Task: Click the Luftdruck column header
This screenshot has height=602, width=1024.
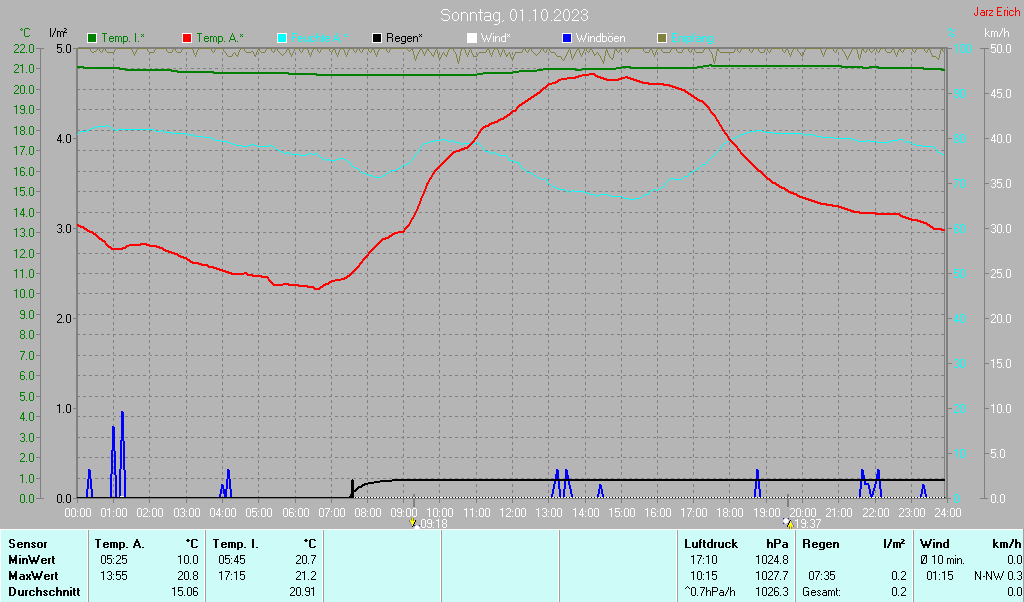Action: [711, 543]
